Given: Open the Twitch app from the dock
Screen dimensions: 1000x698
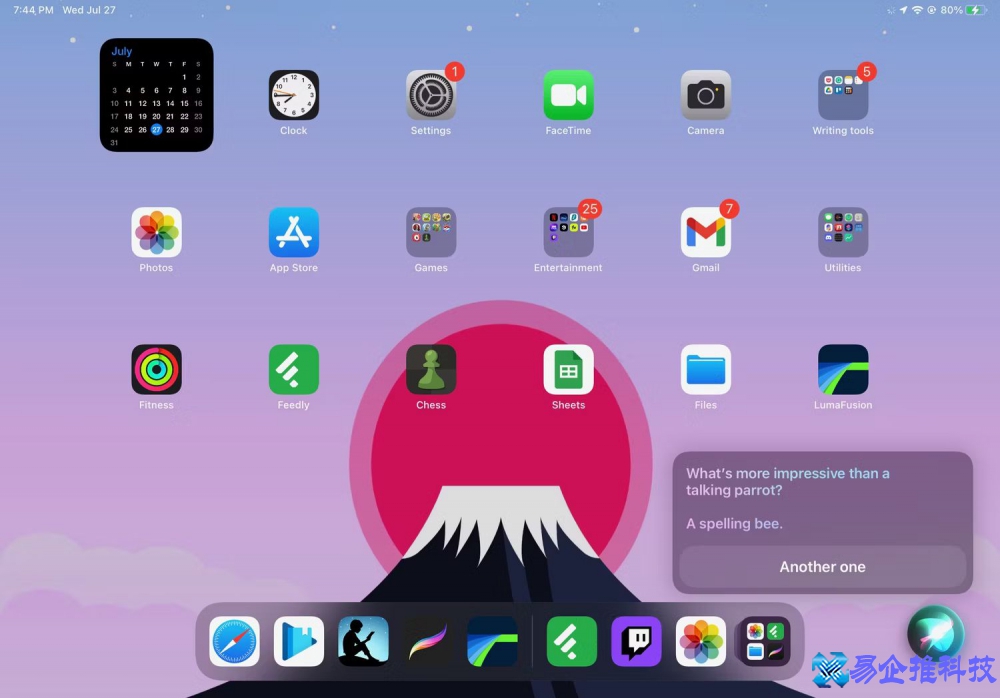Looking at the screenshot, I should (x=635, y=641).
